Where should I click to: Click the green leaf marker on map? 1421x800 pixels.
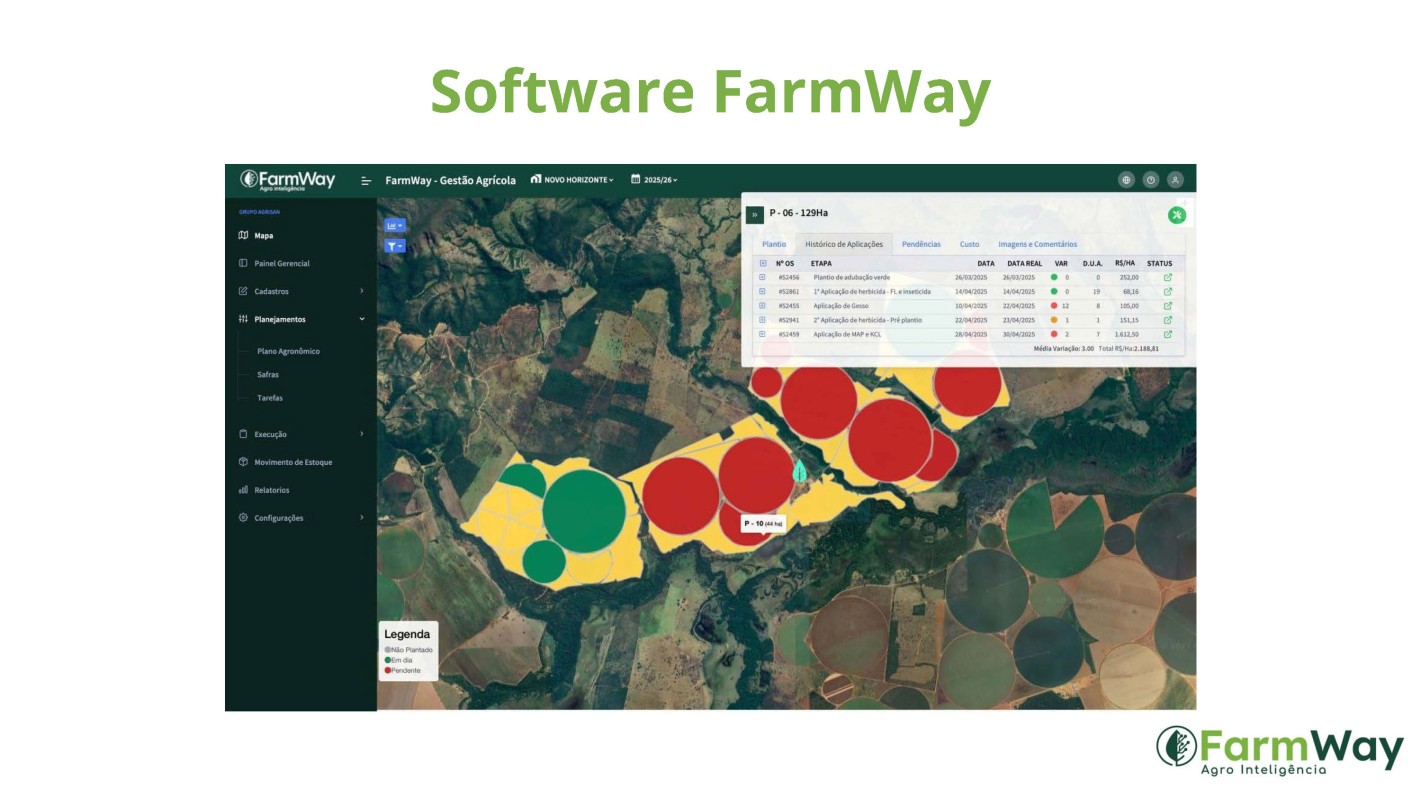(799, 470)
